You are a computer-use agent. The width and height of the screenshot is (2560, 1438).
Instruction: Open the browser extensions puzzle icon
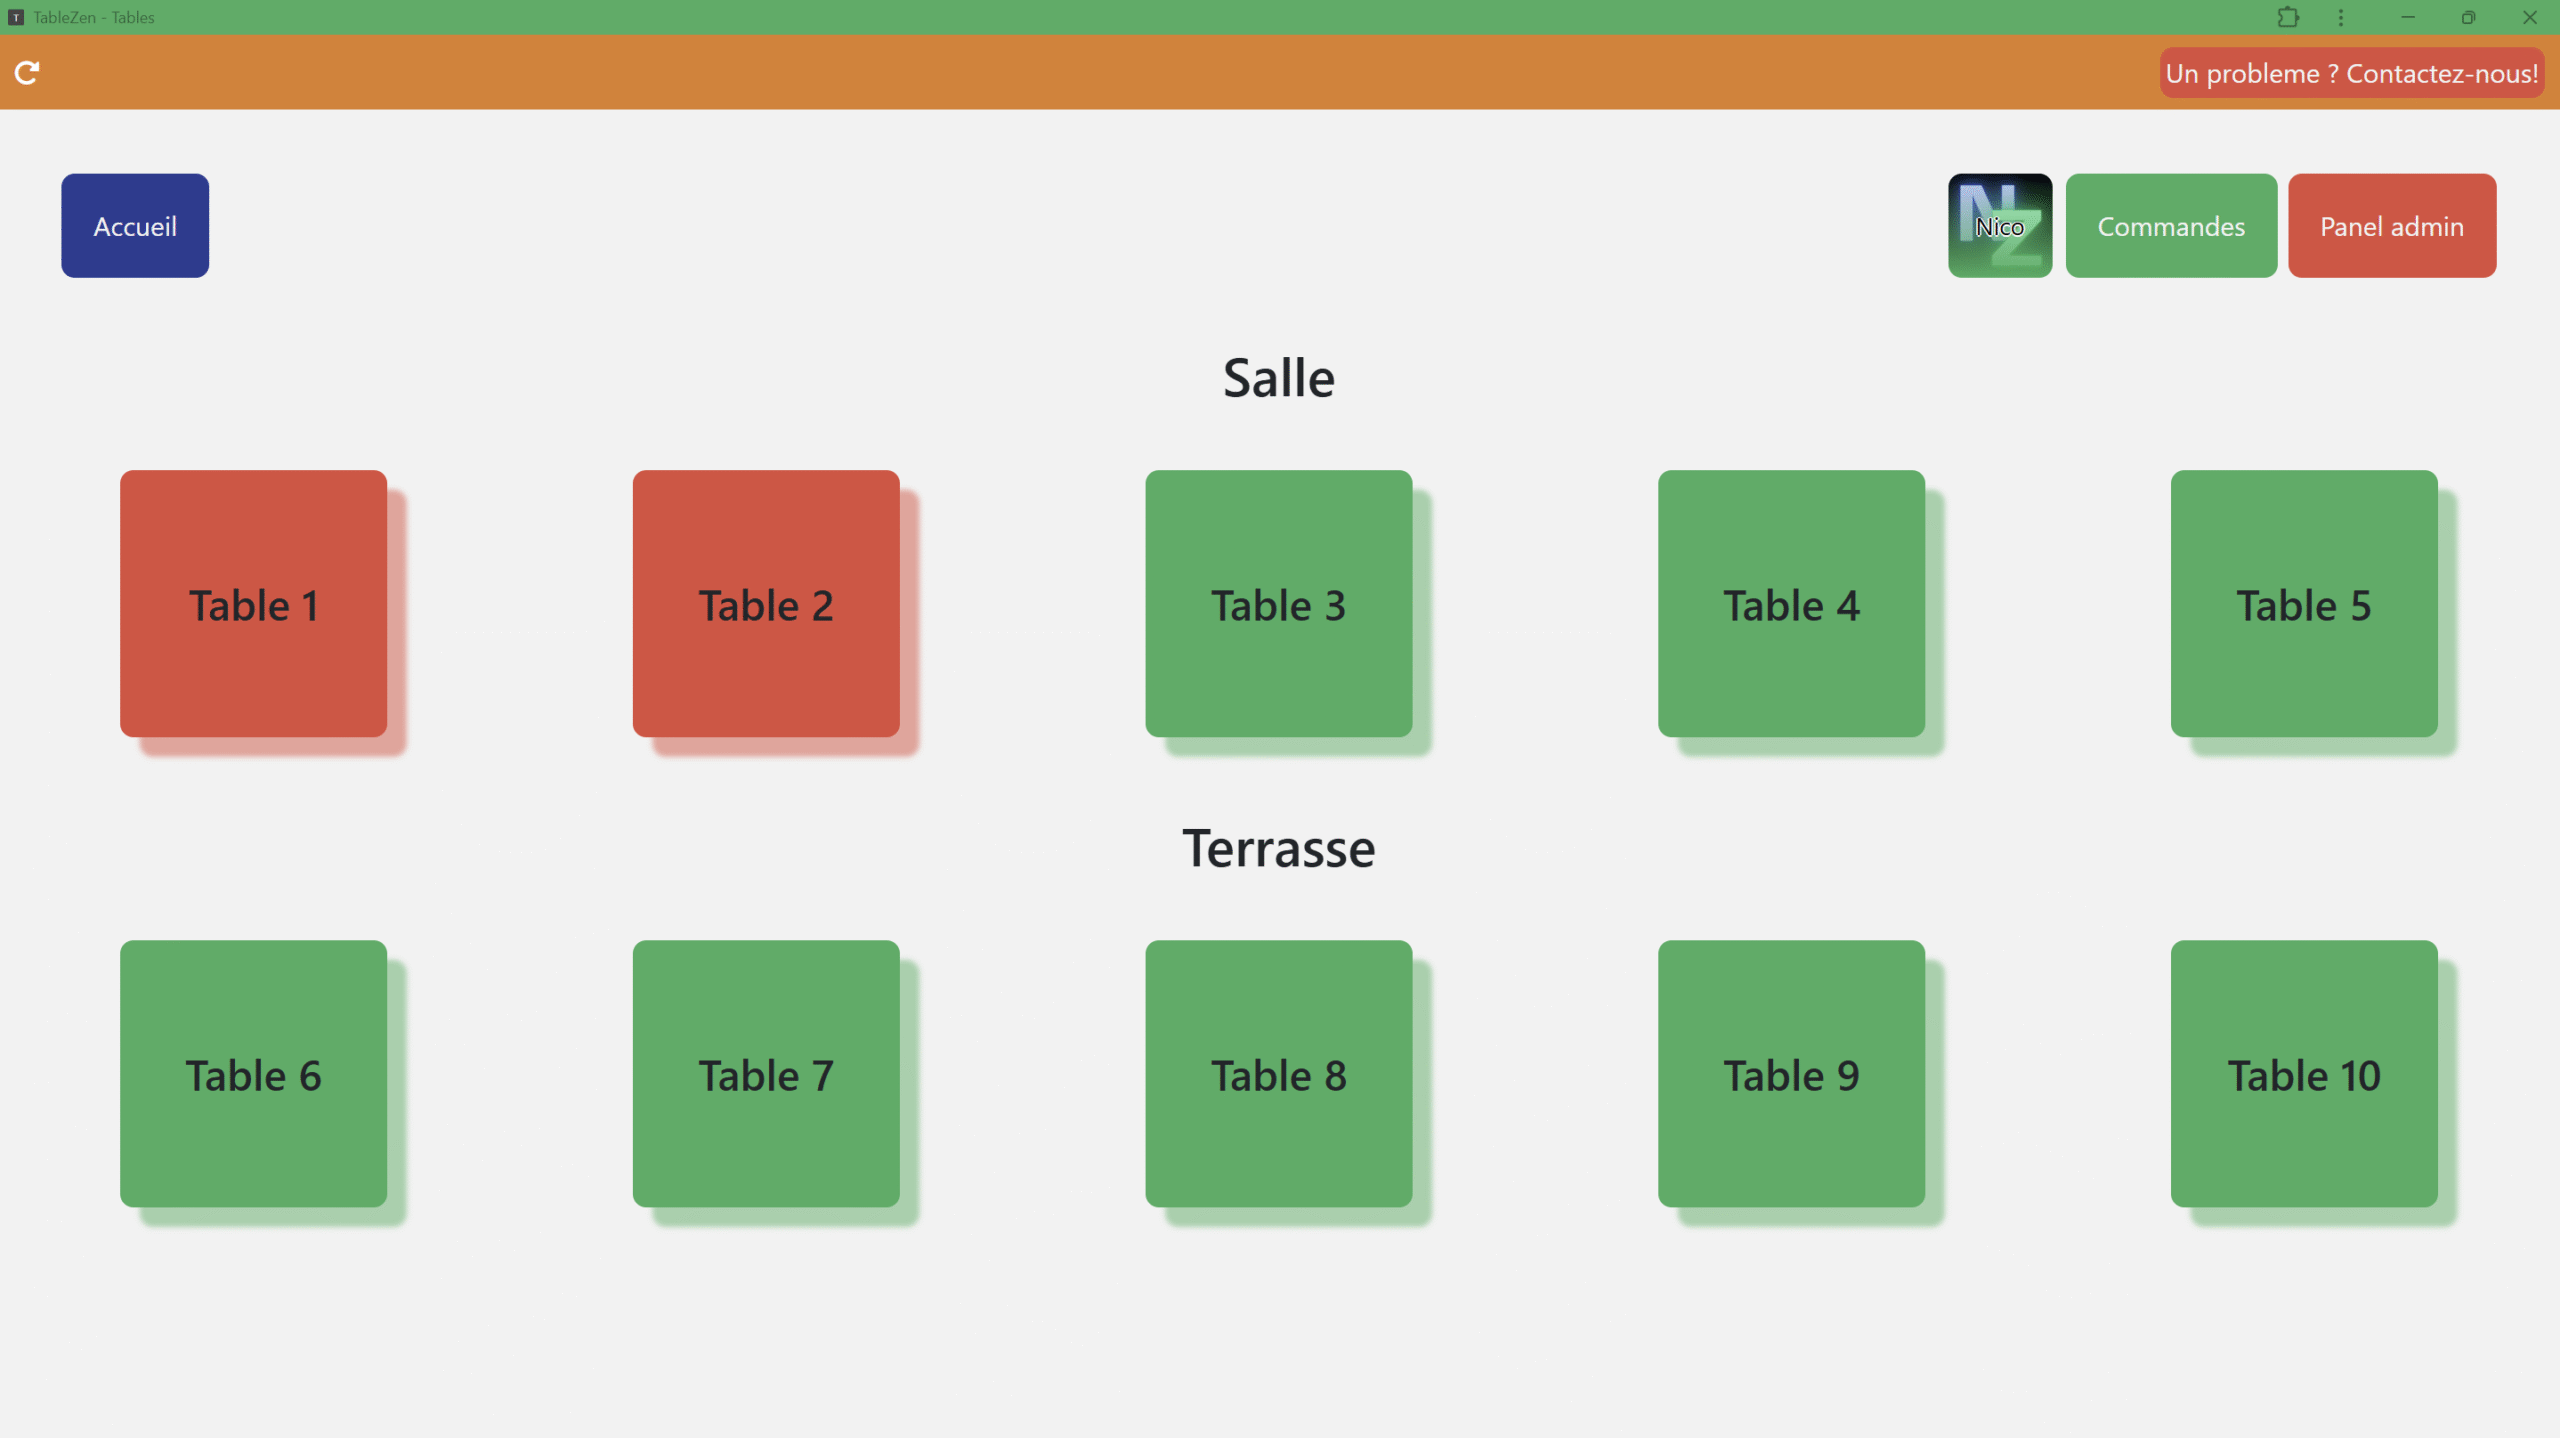click(x=2287, y=17)
